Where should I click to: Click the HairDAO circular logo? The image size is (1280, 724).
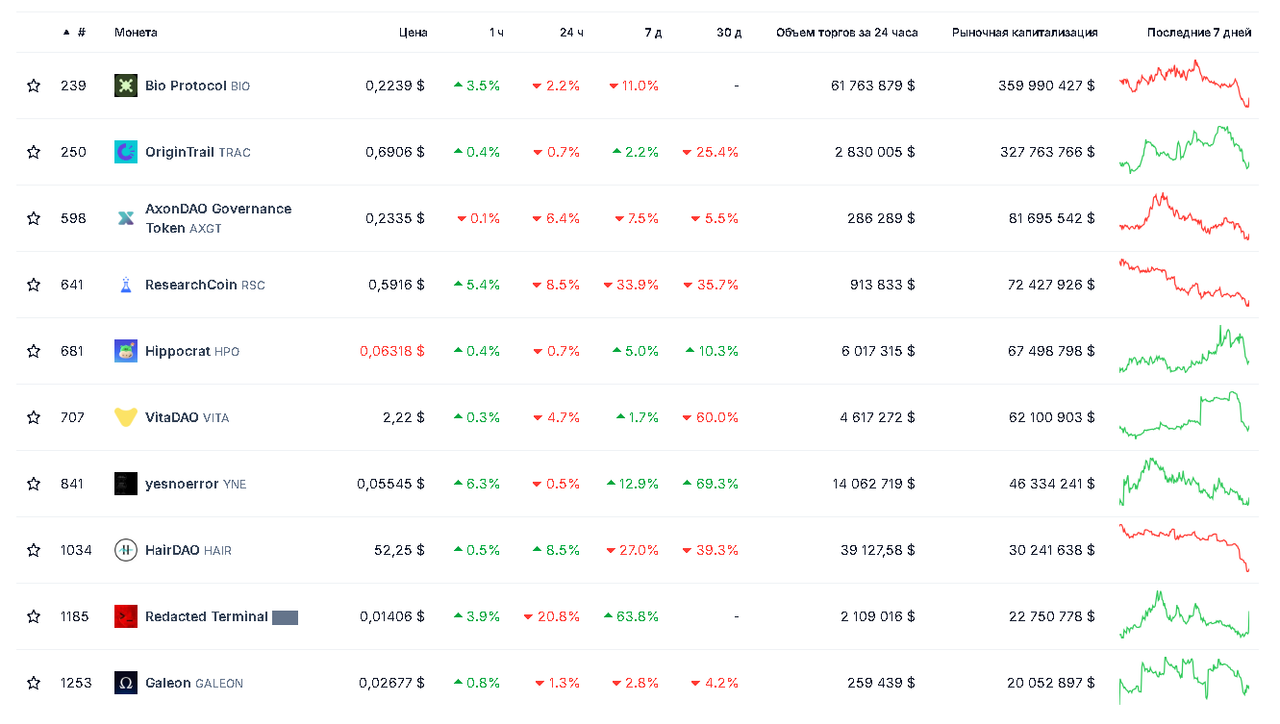(126, 550)
